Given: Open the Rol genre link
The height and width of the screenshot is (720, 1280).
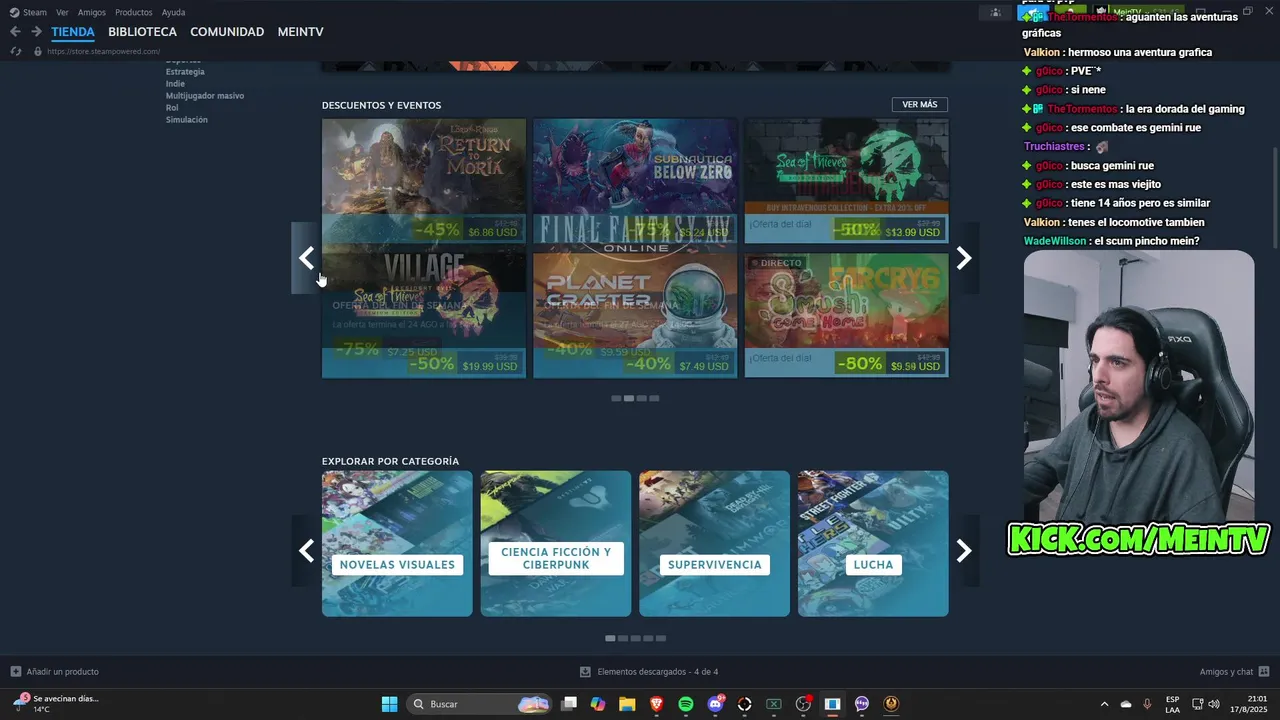Looking at the screenshot, I should tap(172, 108).
